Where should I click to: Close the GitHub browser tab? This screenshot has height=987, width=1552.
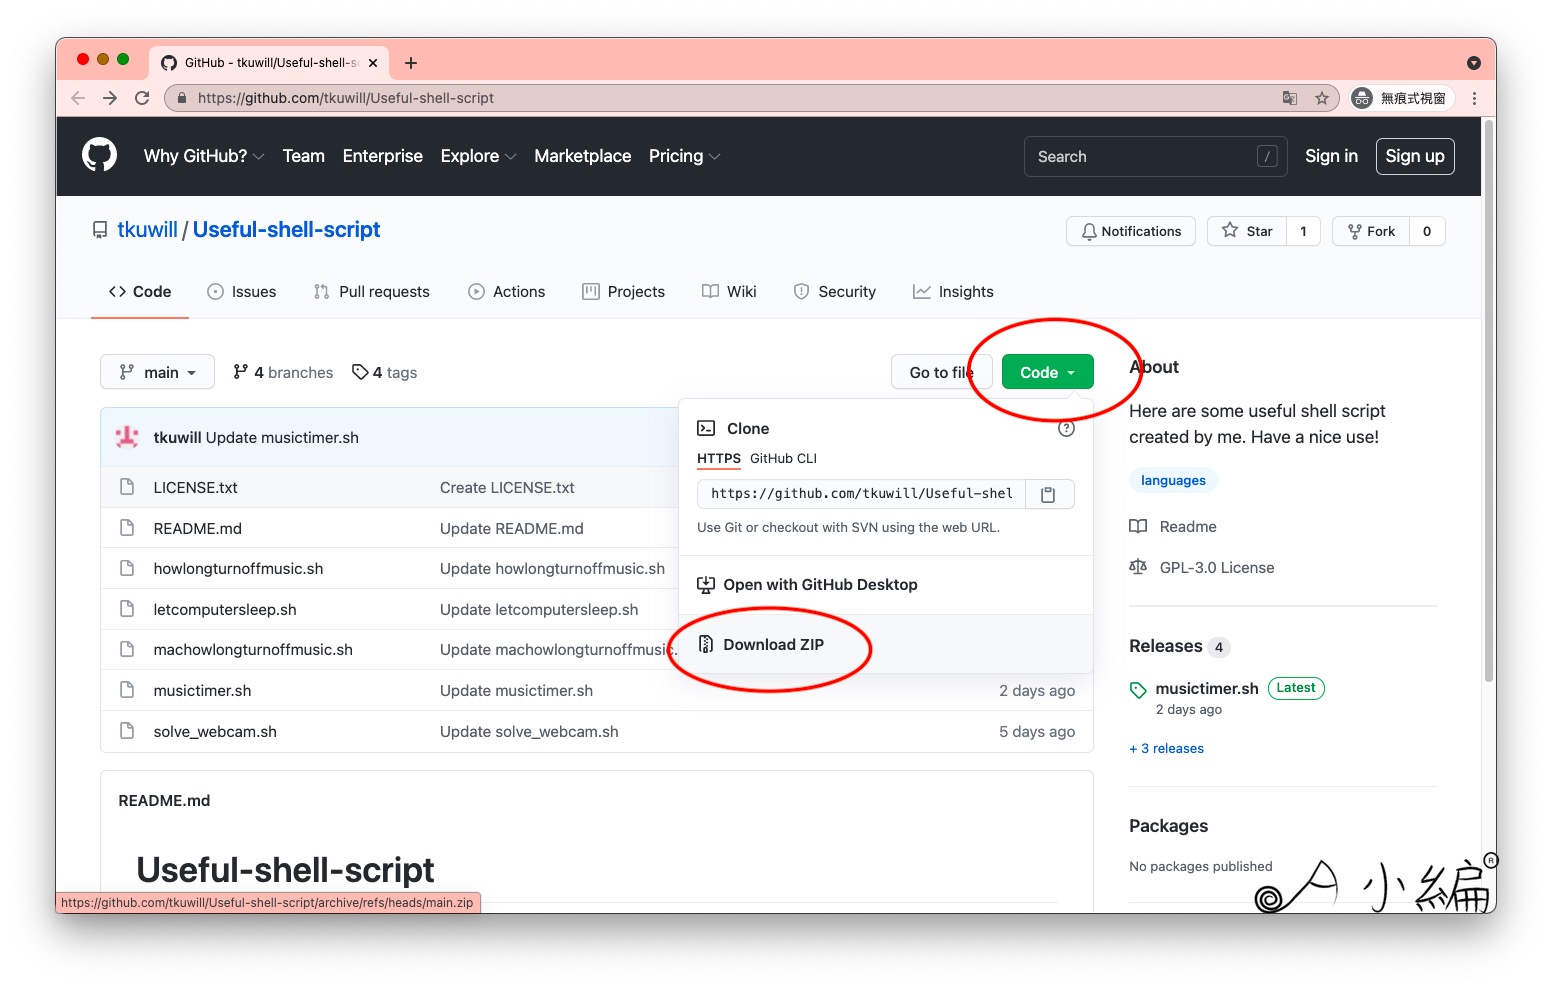[x=373, y=63]
